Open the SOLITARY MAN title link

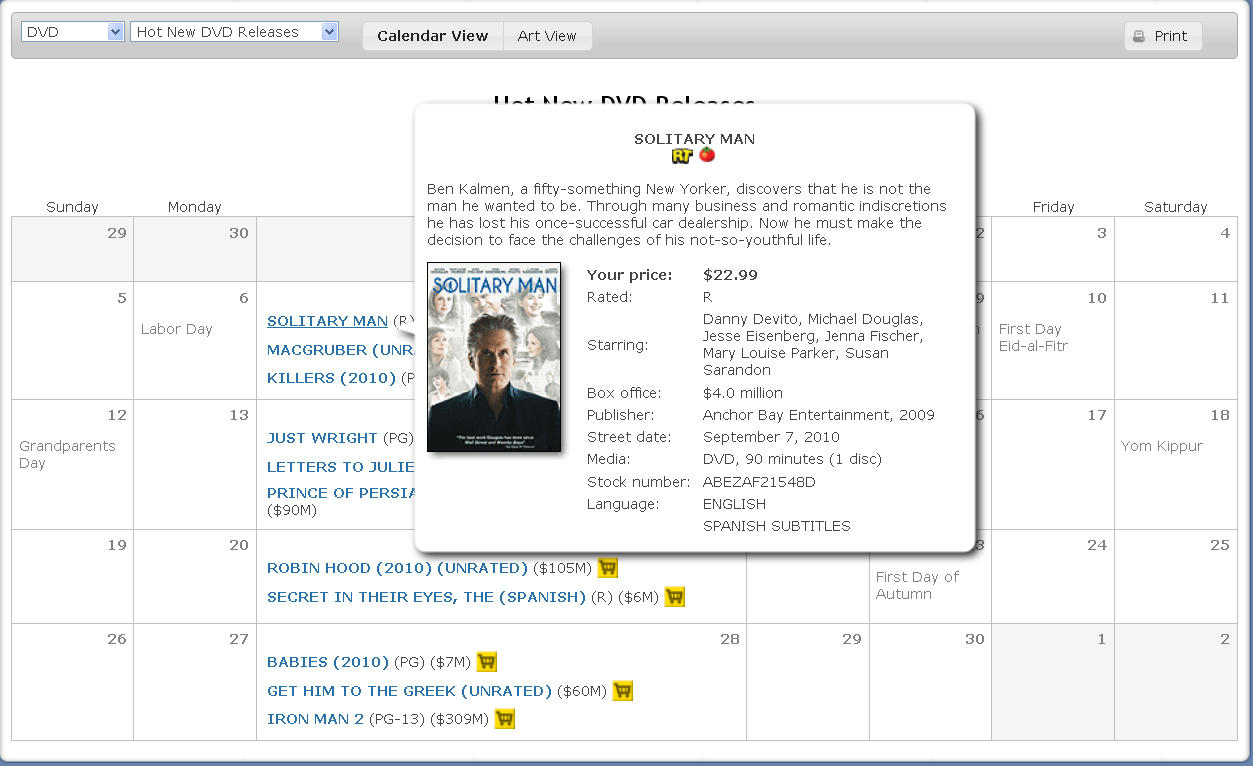(327, 321)
